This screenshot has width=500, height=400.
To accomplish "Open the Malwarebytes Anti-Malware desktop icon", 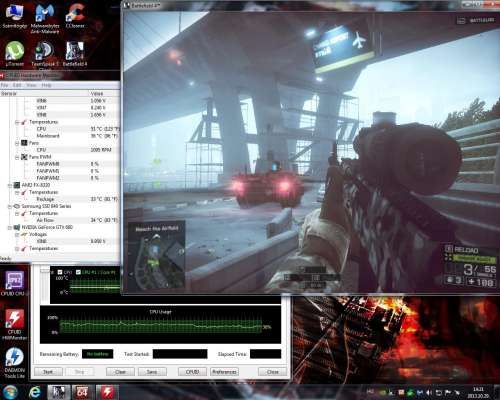I will pos(45,18).
